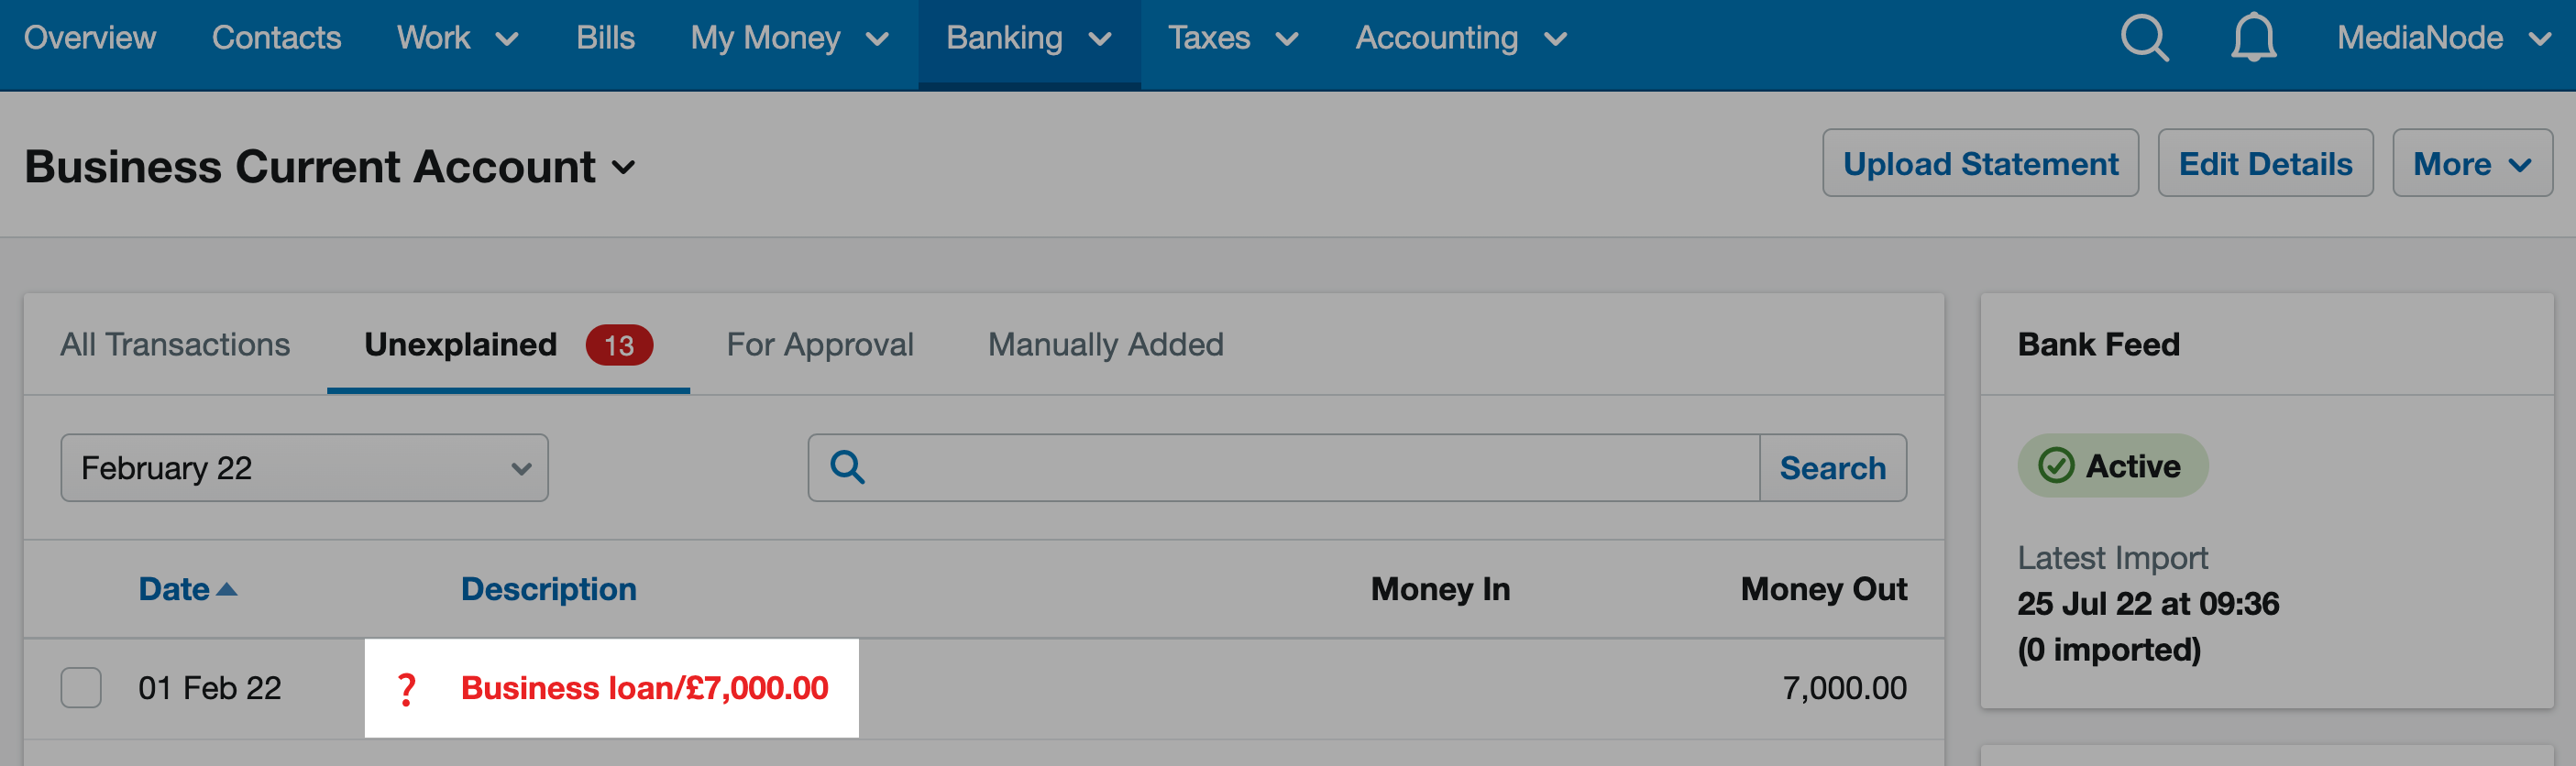Click the red question mark on Business loan
The width and height of the screenshot is (2576, 766).
tap(406, 689)
